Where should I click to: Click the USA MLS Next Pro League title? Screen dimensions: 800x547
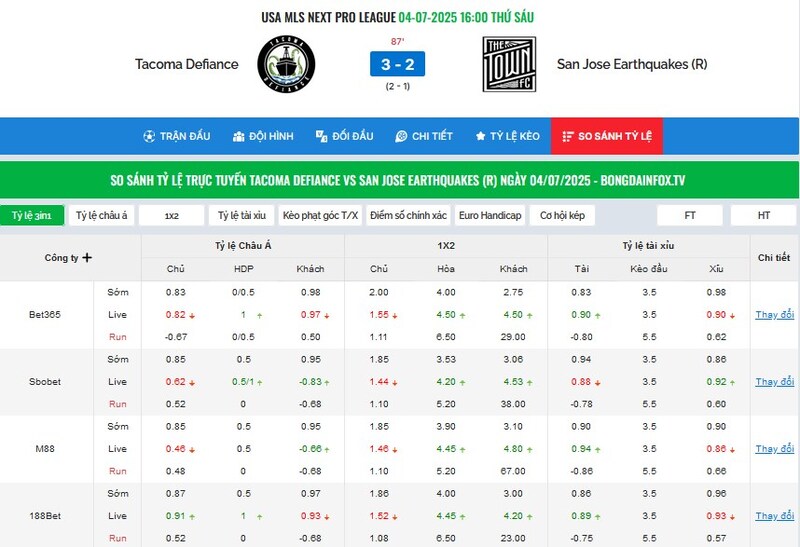coord(329,17)
